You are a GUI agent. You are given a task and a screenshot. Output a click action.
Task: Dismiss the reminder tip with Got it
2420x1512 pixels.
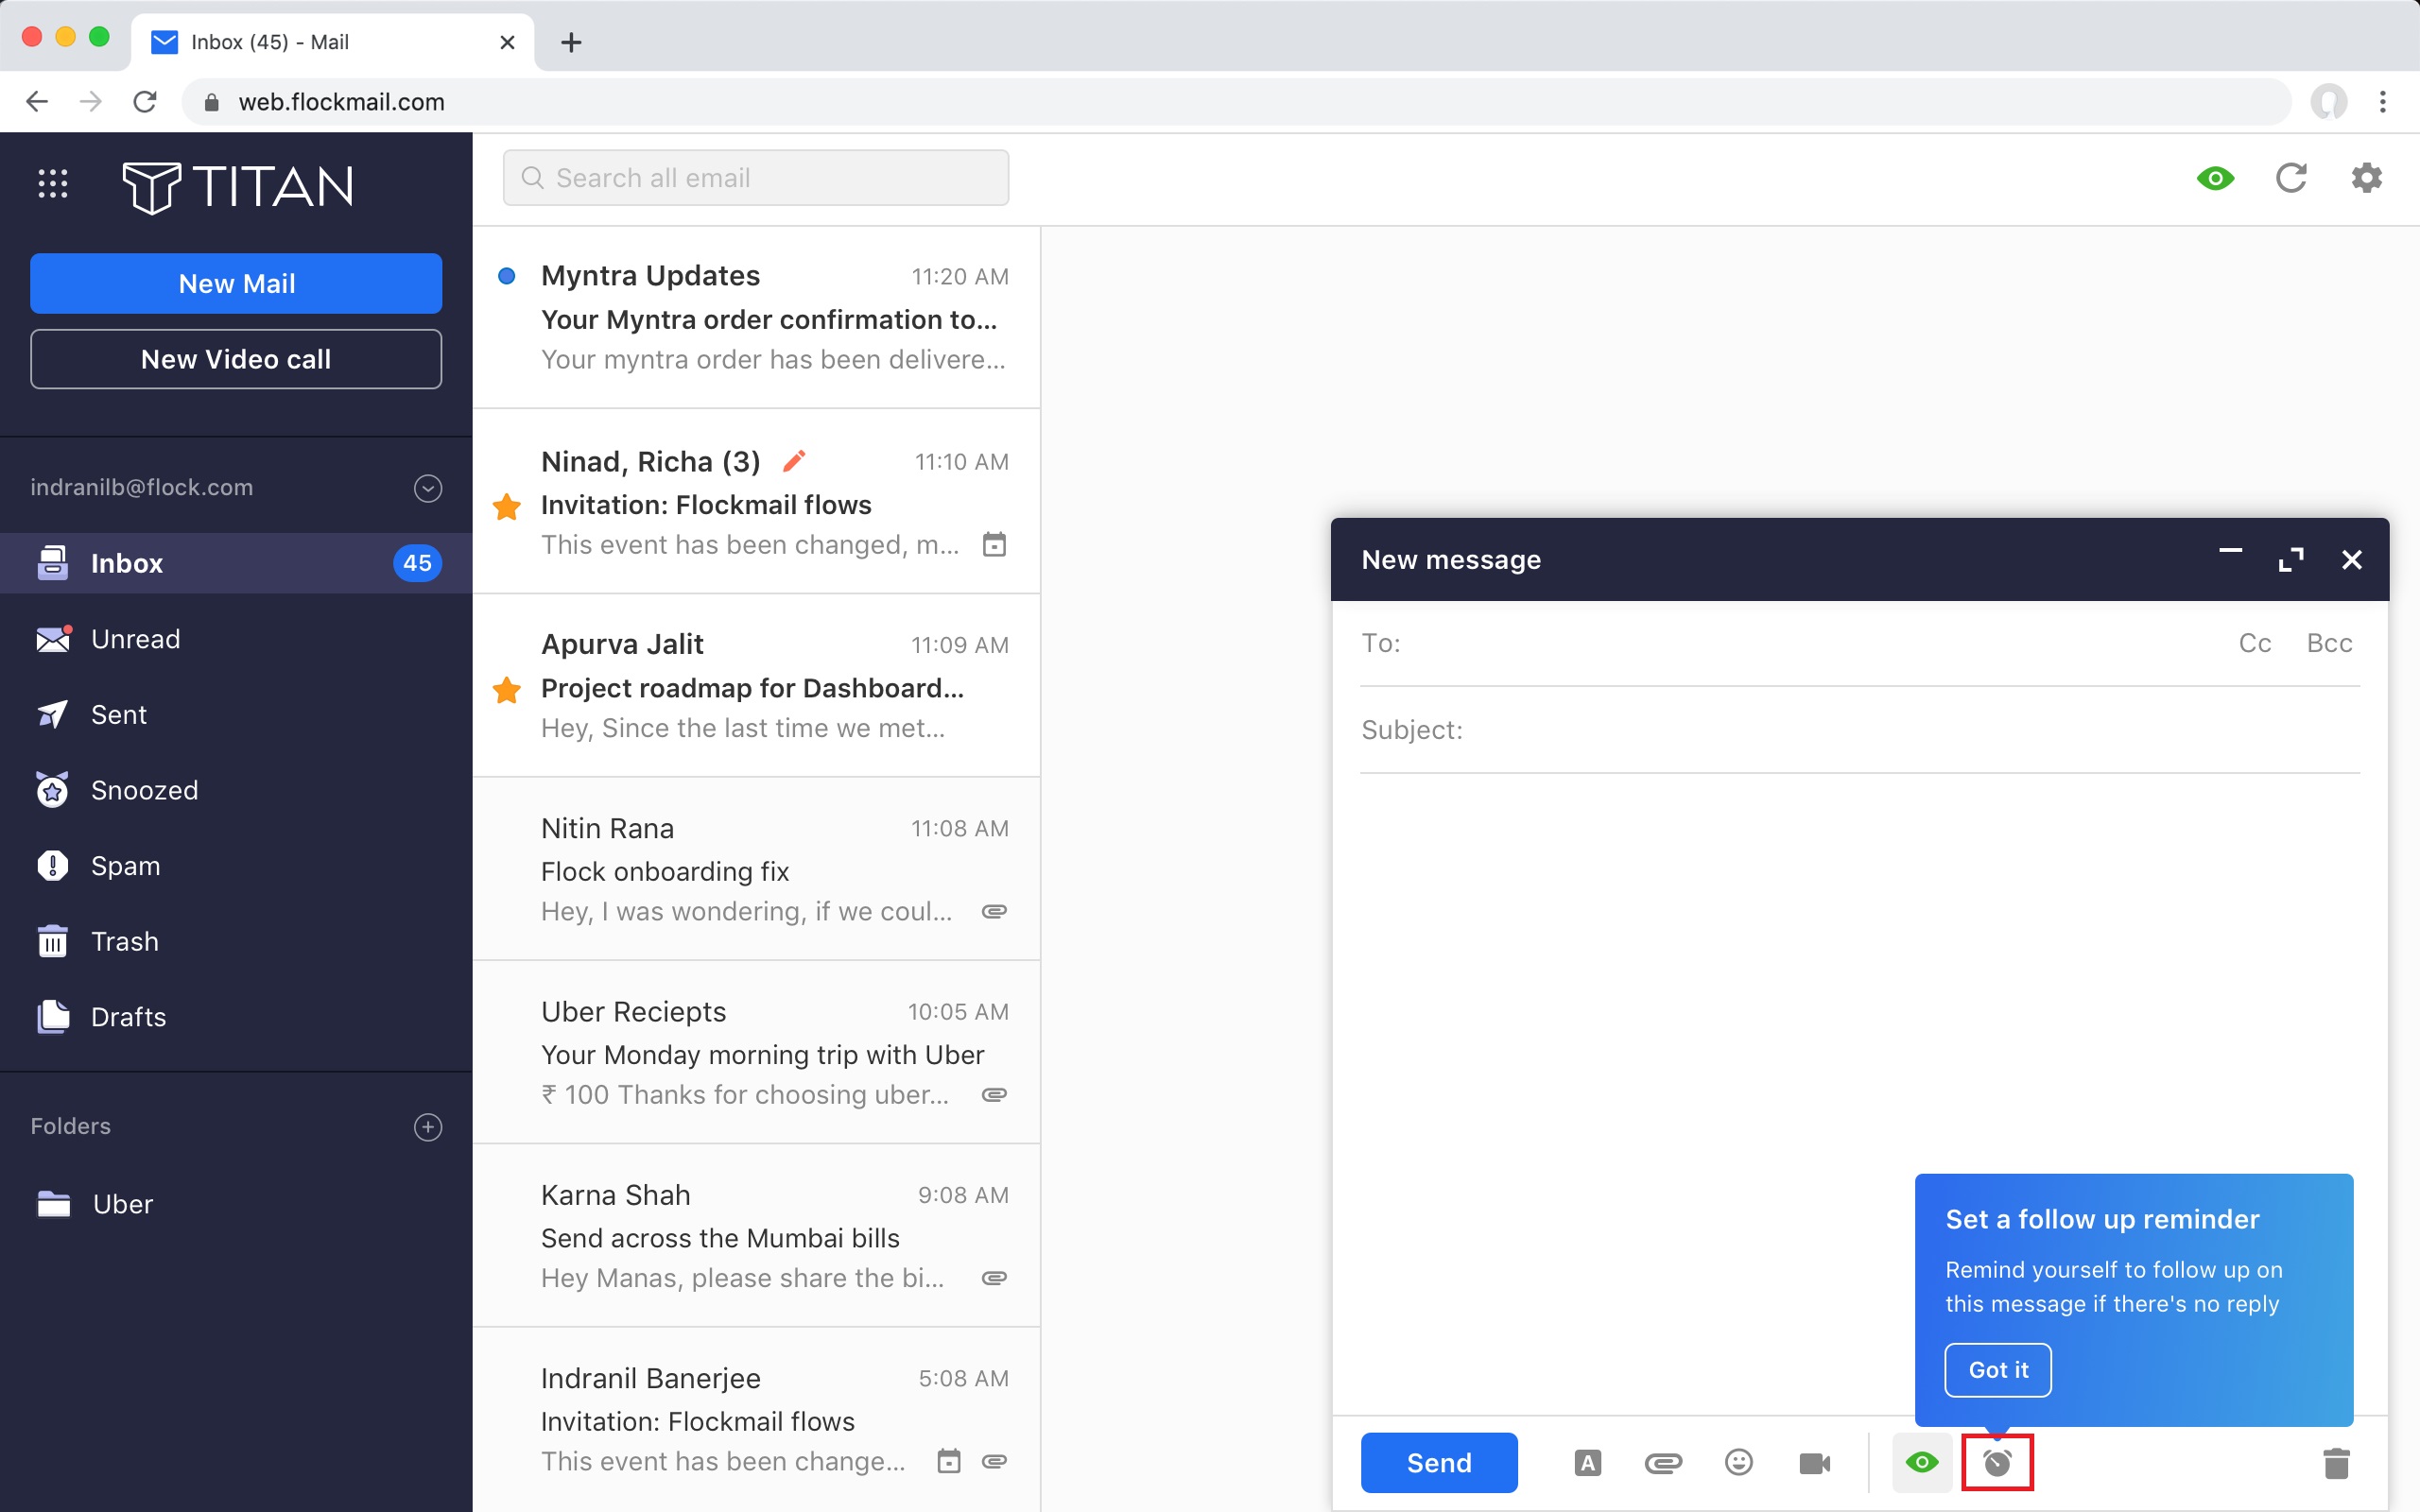pyautogui.click(x=1997, y=1370)
